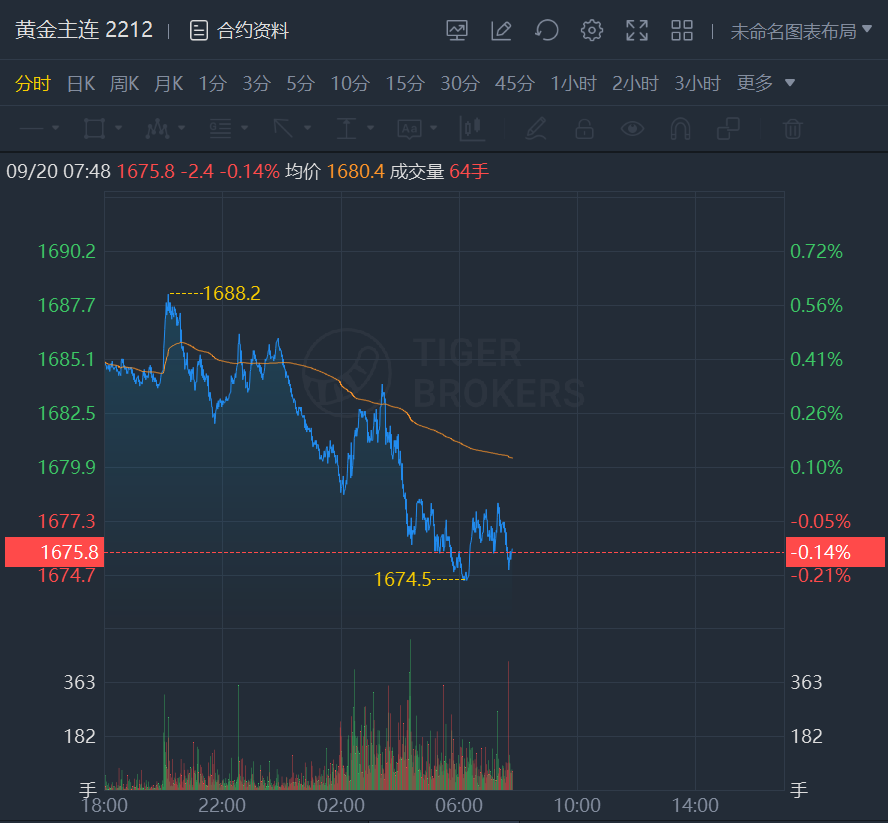
Task: Click the edit note pencil icon
Action: 502,31
